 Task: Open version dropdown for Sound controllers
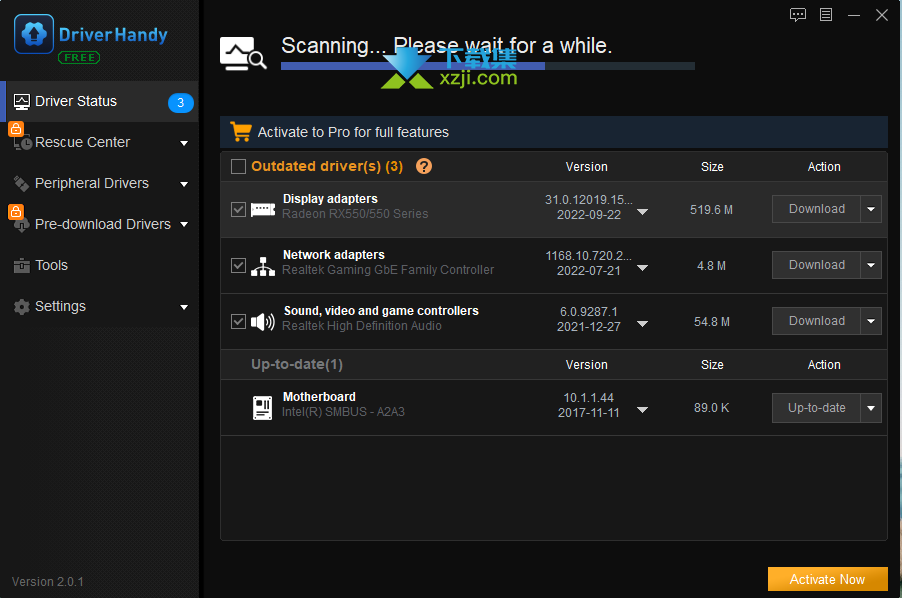click(643, 324)
